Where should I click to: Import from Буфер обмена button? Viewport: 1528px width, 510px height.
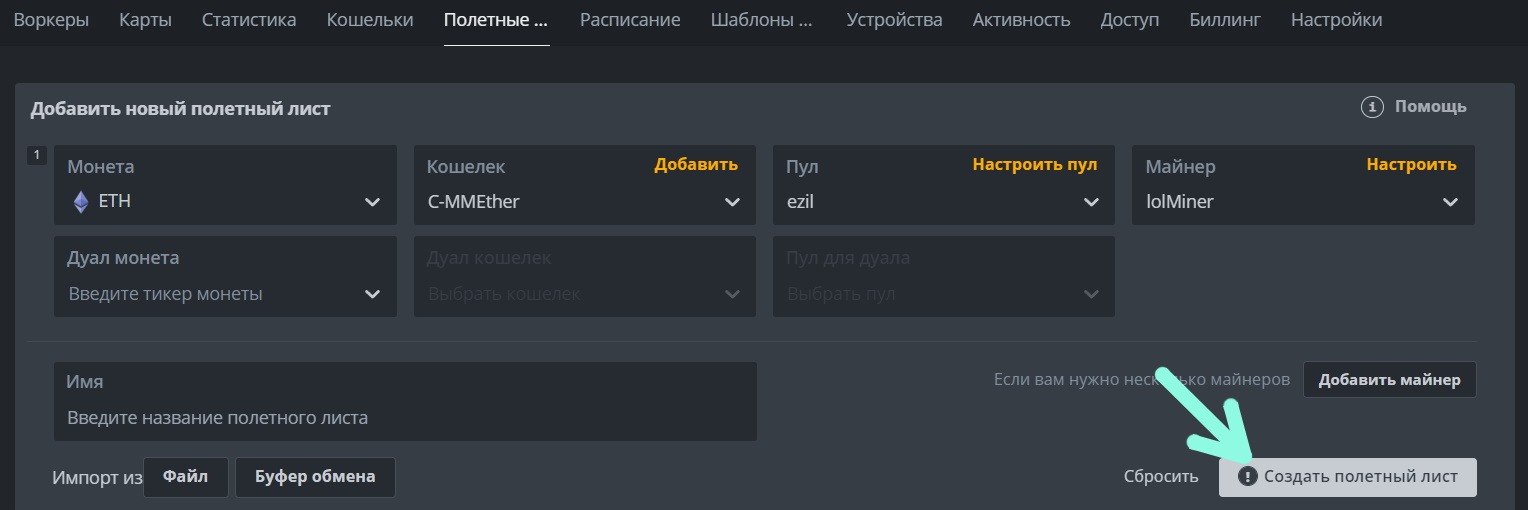pyautogui.click(x=315, y=477)
